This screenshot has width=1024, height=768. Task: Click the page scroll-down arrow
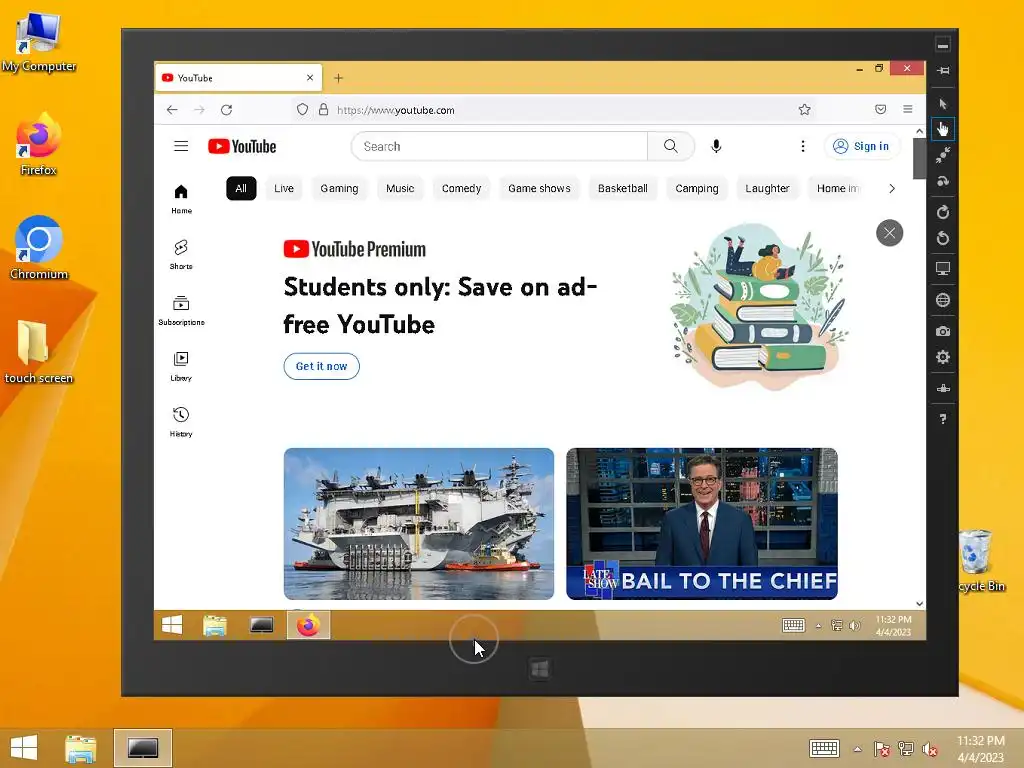click(920, 604)
